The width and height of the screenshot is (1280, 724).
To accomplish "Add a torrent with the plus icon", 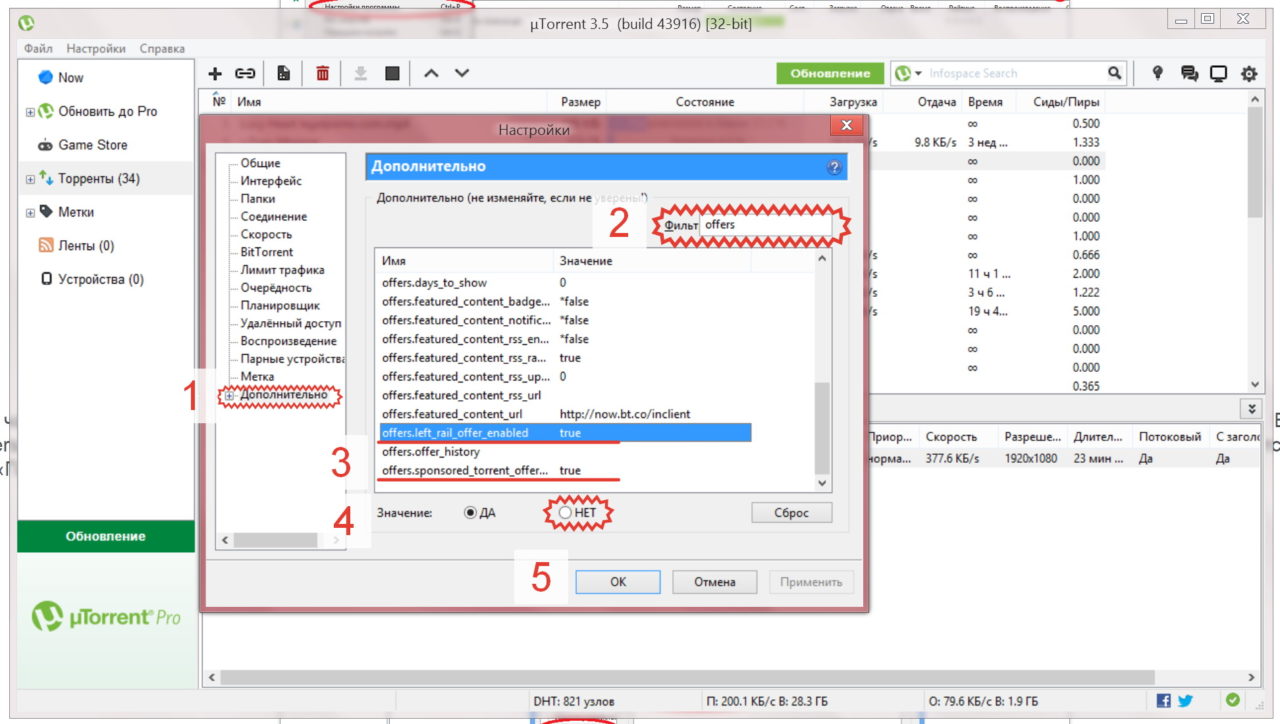I will point(215,73).
